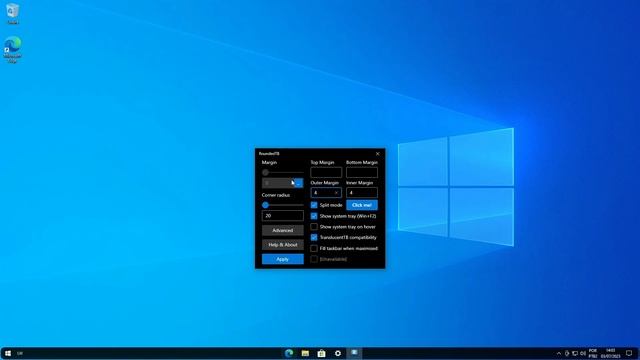The image size is (640, 360).
Task: Adjust the Margin slider thumb
Action: click(x=266, y=172)
